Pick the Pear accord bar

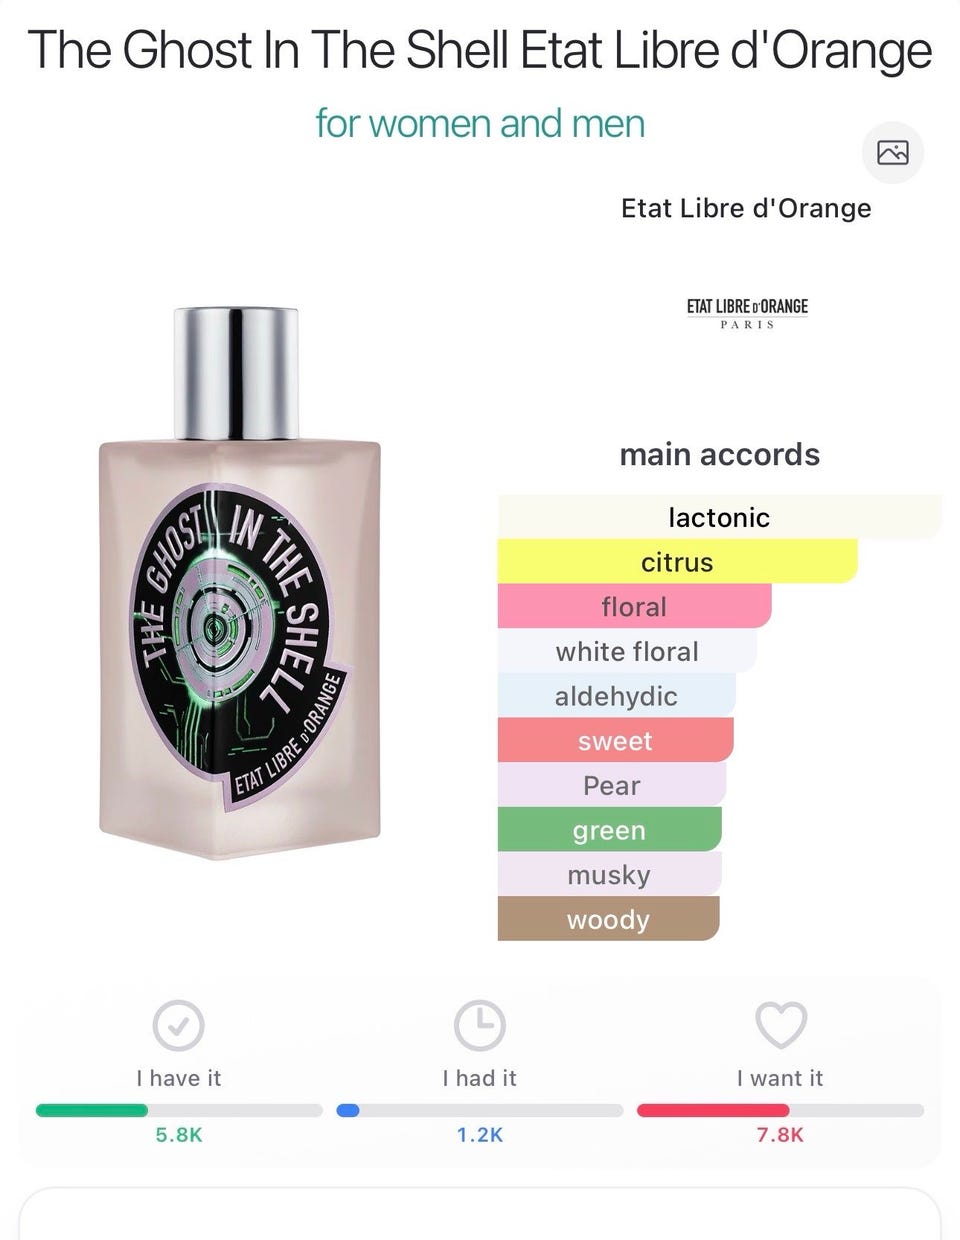tap(612, 785)
